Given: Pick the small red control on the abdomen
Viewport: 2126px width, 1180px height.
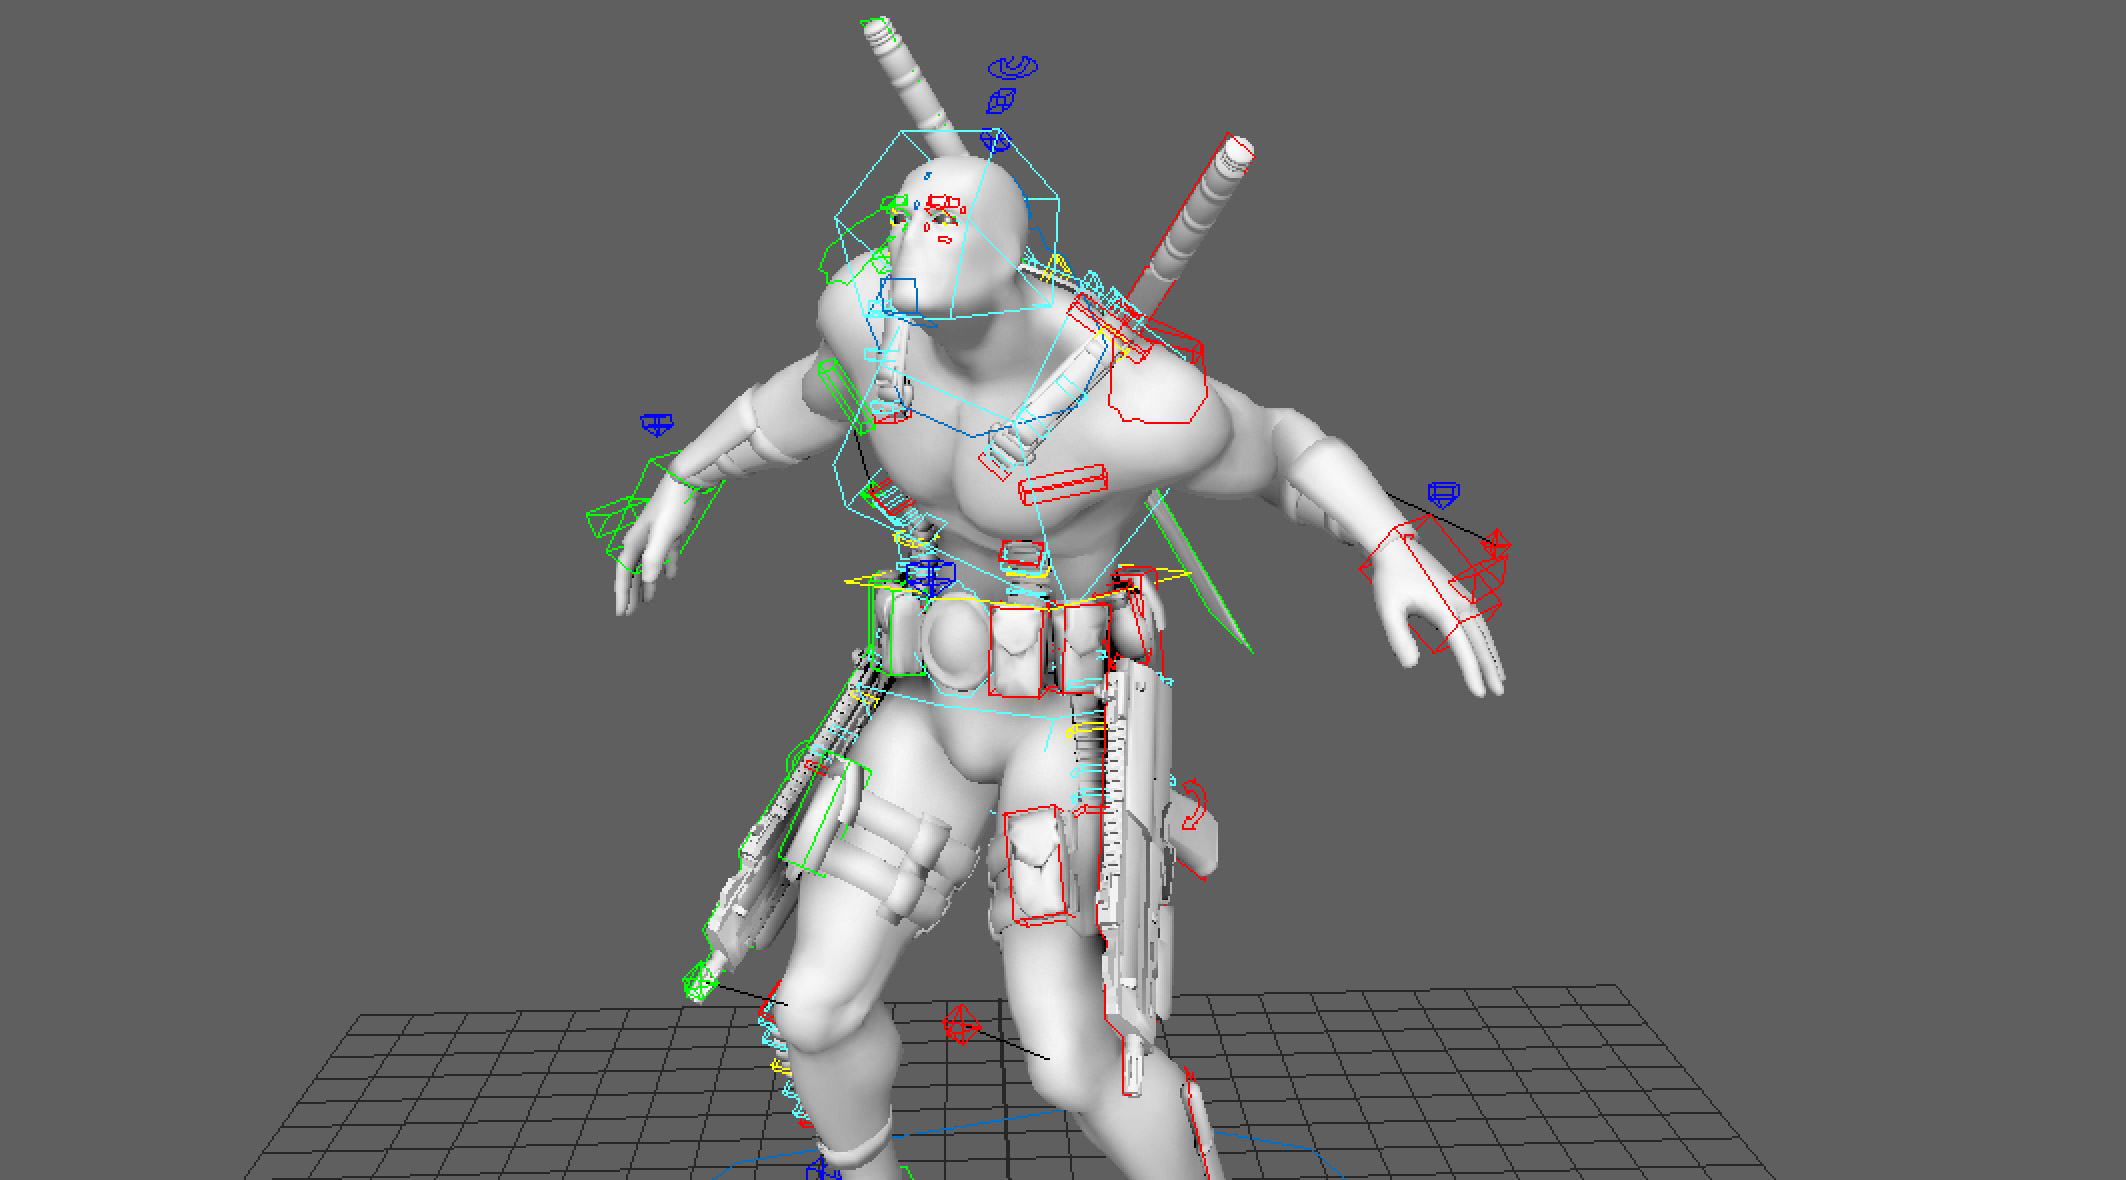Looking at the screenshot, I should pos(1022,553).
